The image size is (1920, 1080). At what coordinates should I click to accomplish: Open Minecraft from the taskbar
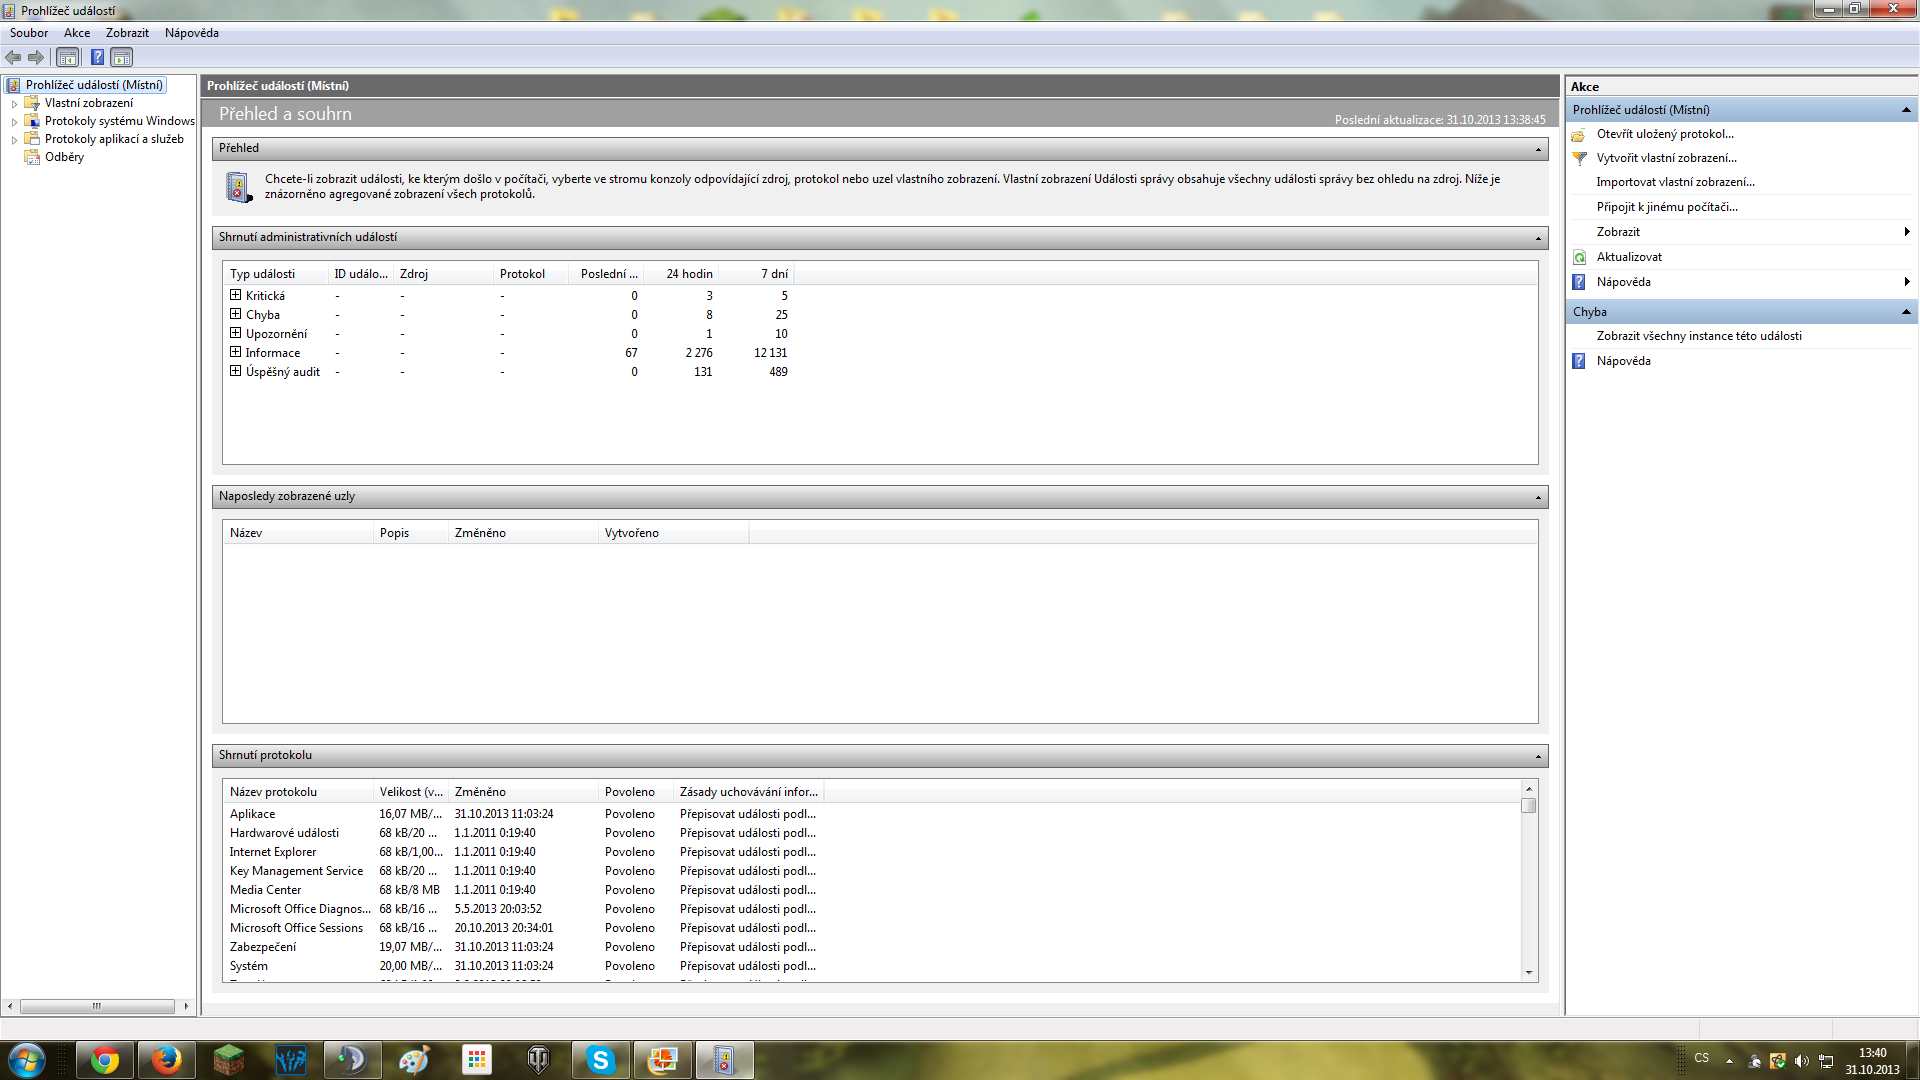click(x=228, y=1060)
